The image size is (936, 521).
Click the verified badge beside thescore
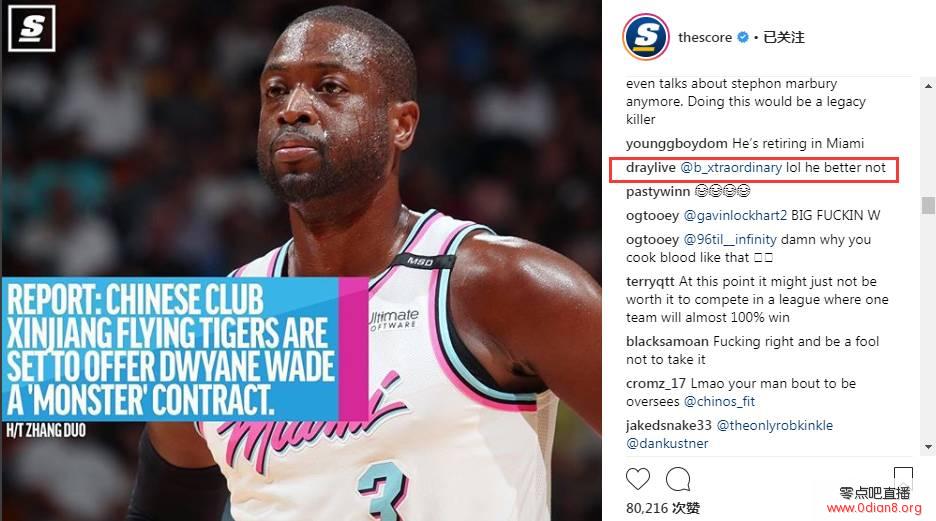tap(743, 37)
